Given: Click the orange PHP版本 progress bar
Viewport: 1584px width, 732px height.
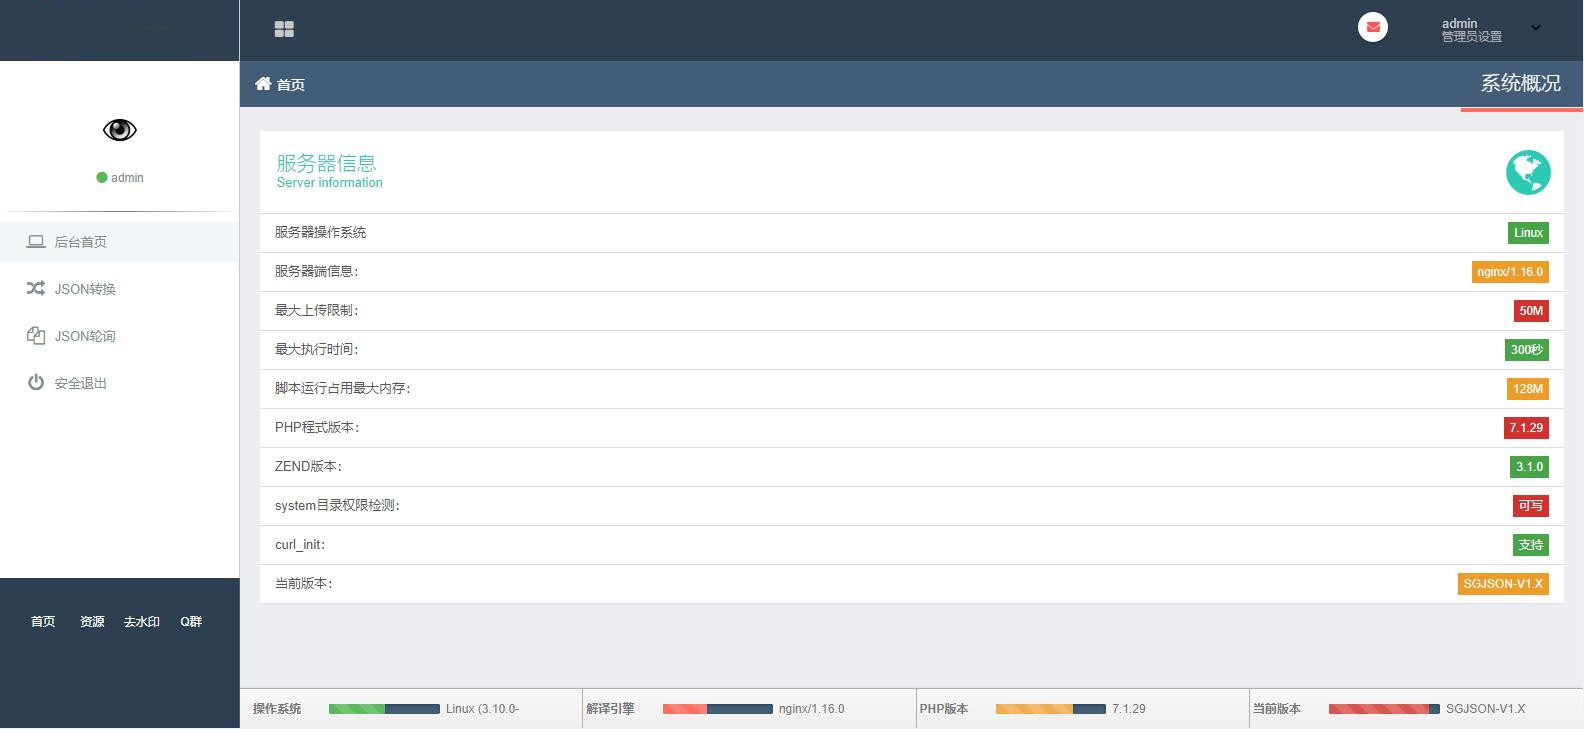Looking at the screenshot, I should [1050, 709].
